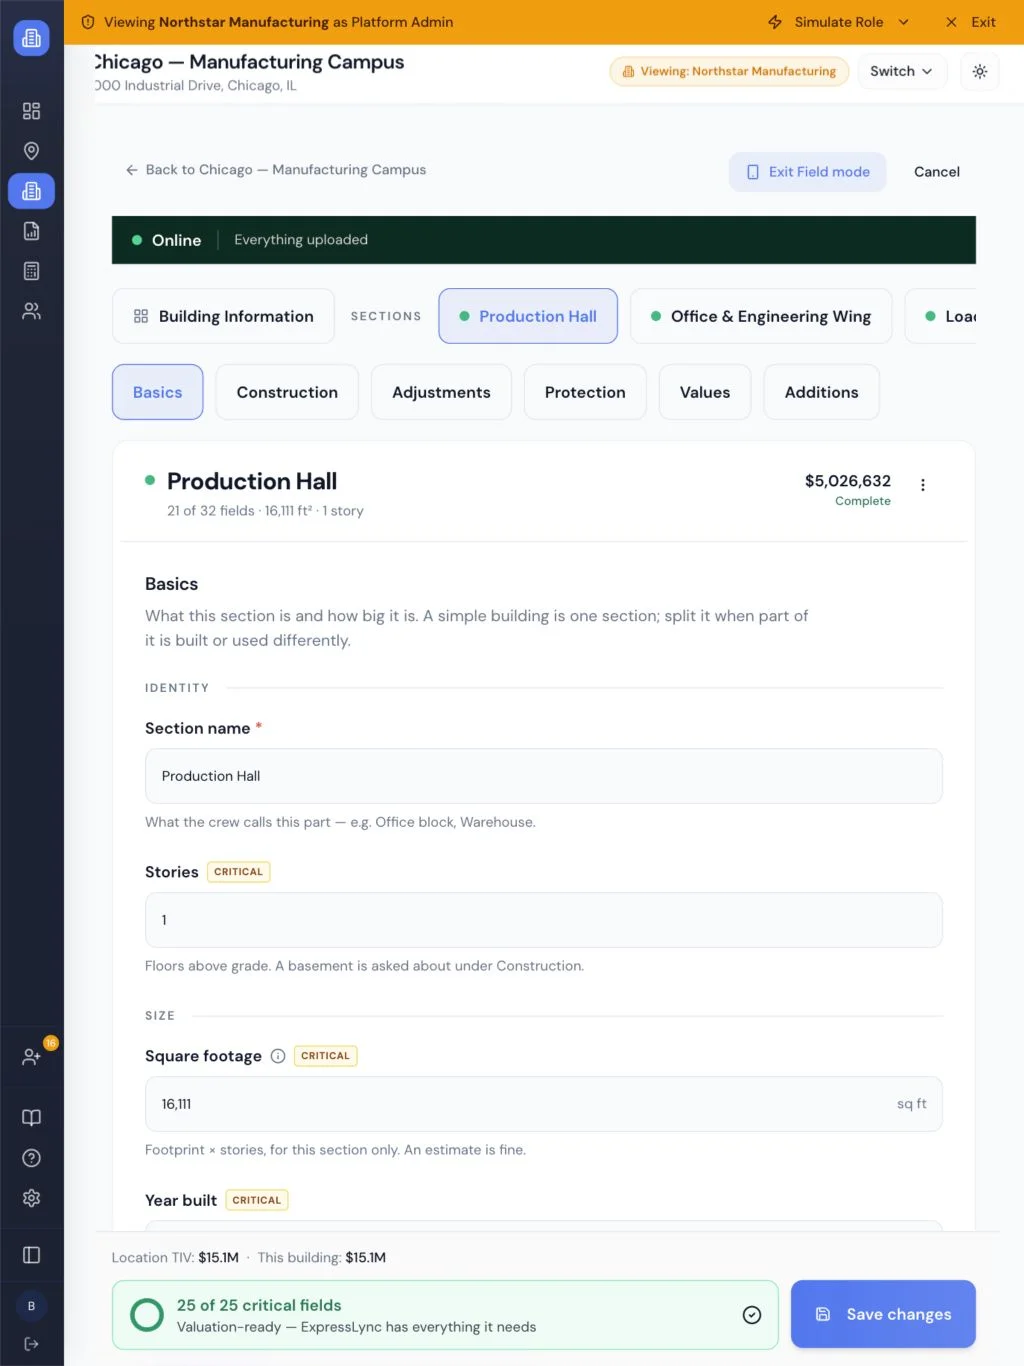
Task: Open the Switch organization dropdown
Action: tap(901, 71)
